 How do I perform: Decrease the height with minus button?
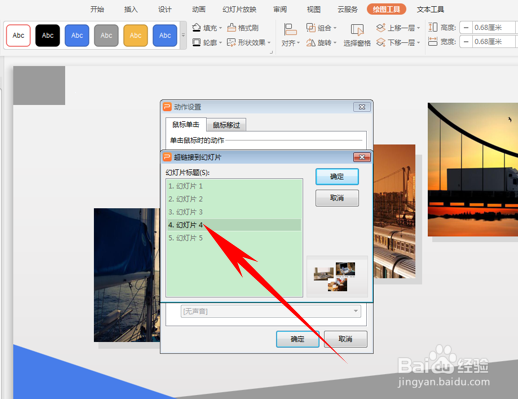466,27
